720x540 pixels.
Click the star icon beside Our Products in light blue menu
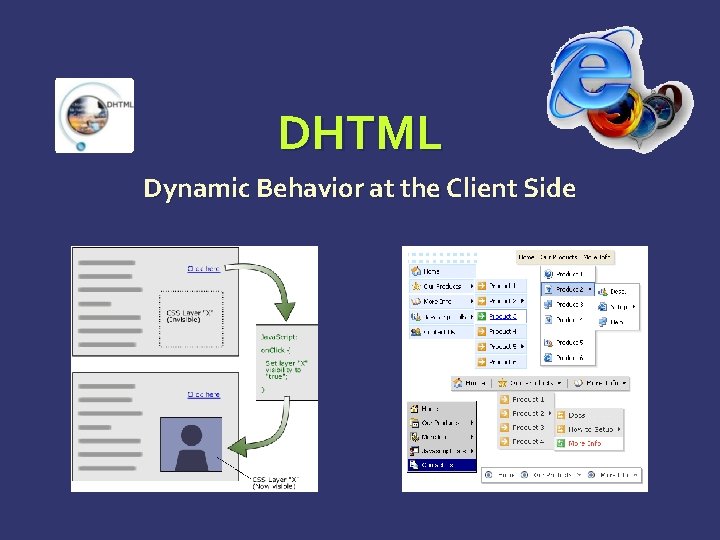(416, 286)
